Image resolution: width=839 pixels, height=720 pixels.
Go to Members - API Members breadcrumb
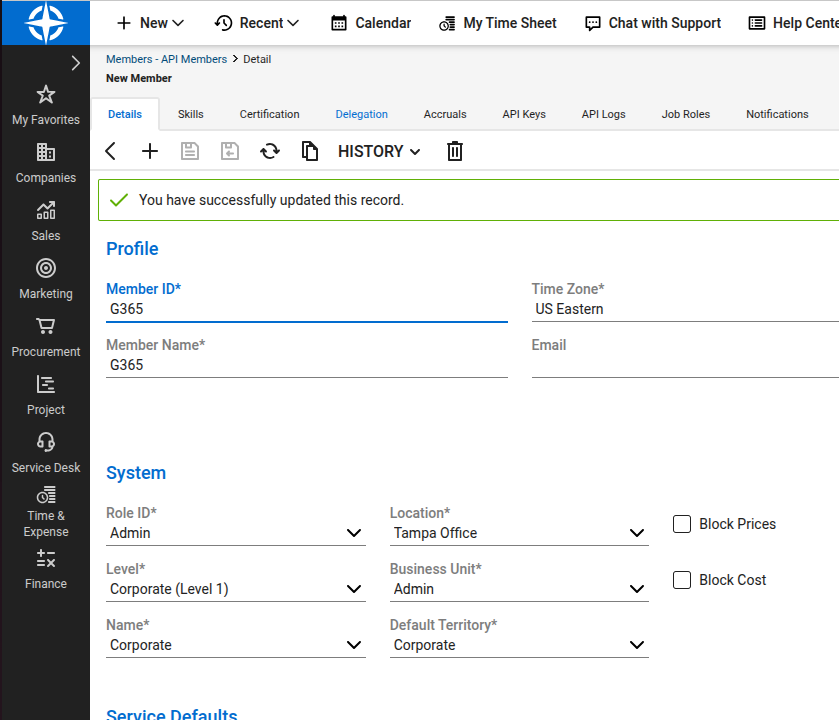click(166, 59)
